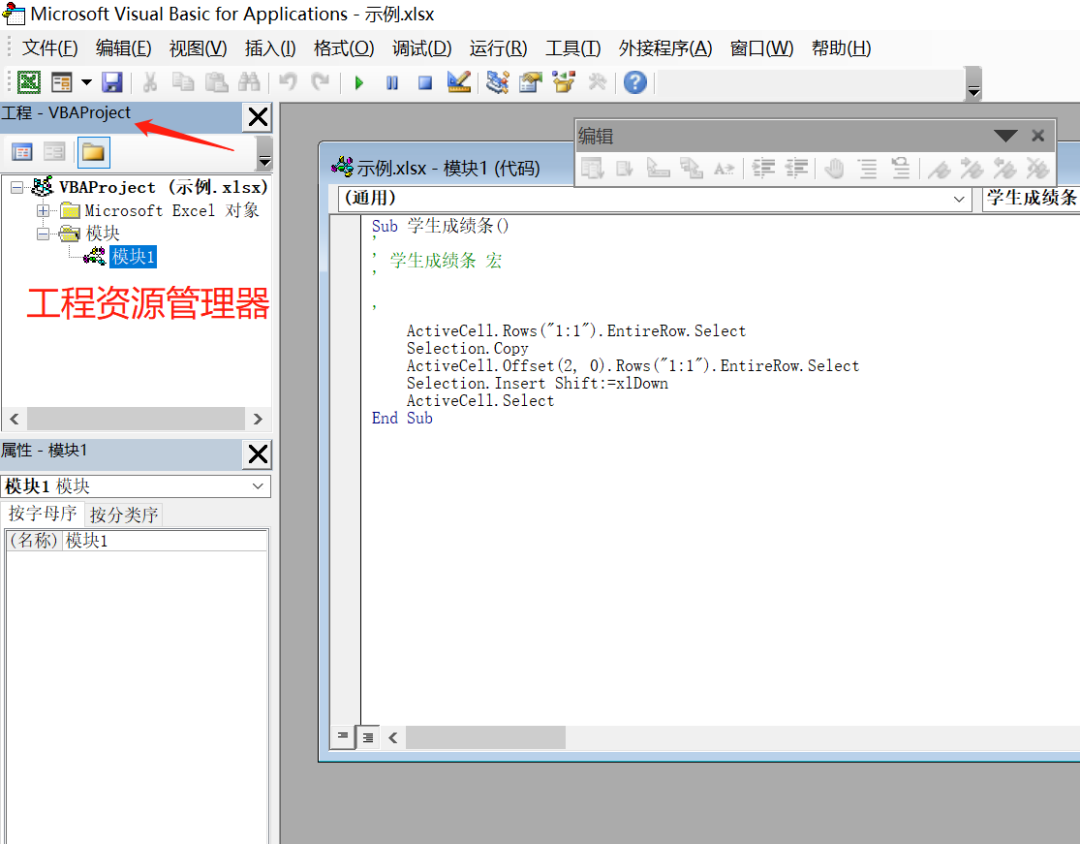Run the macro with green play button
Image resolution: width=1080 pixels, height=844 pixels.
359,83
